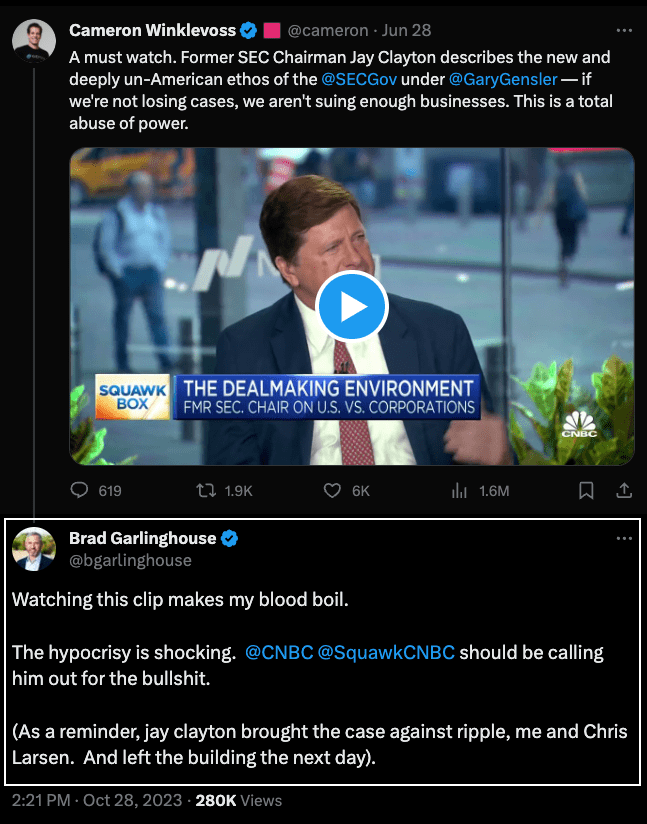Open the Cameron Winklevoss display name
This screenshot has height=824, width=647.
152,30
